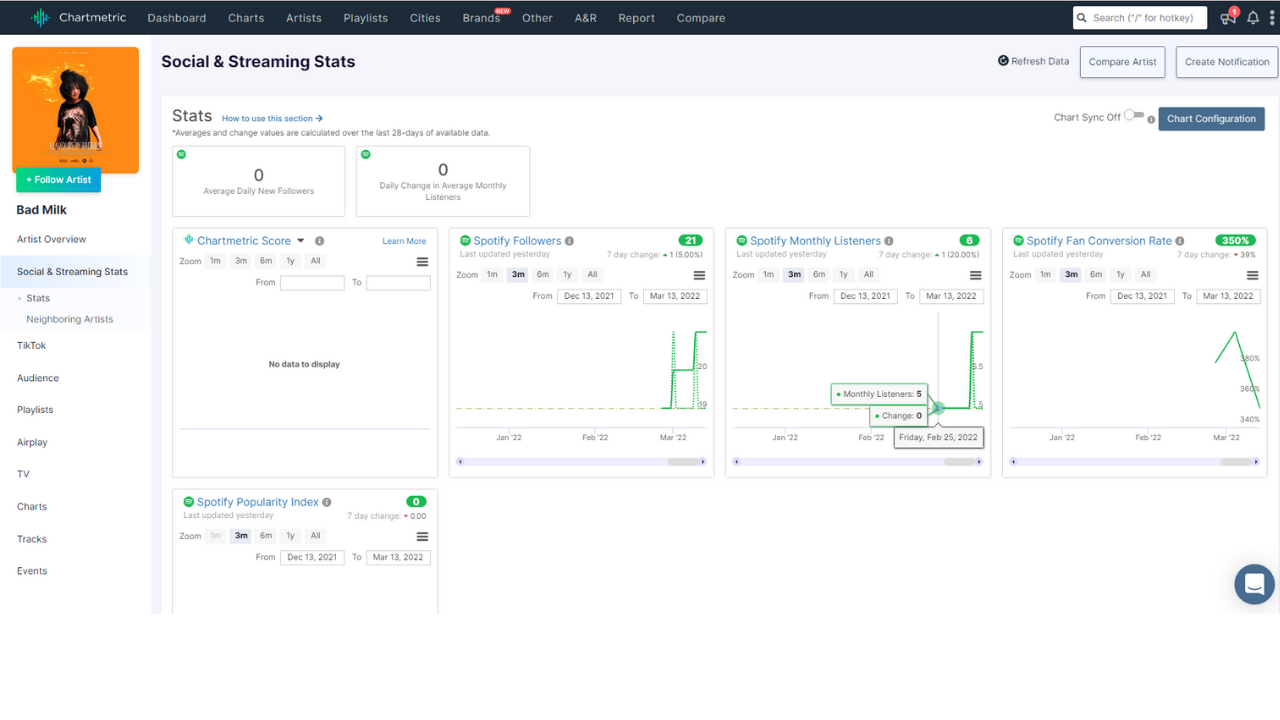Click the scroll-left arrow under Spotify Followers chart
The width and height of the screenshot is (1280, 720).
(x=460, y=462)
